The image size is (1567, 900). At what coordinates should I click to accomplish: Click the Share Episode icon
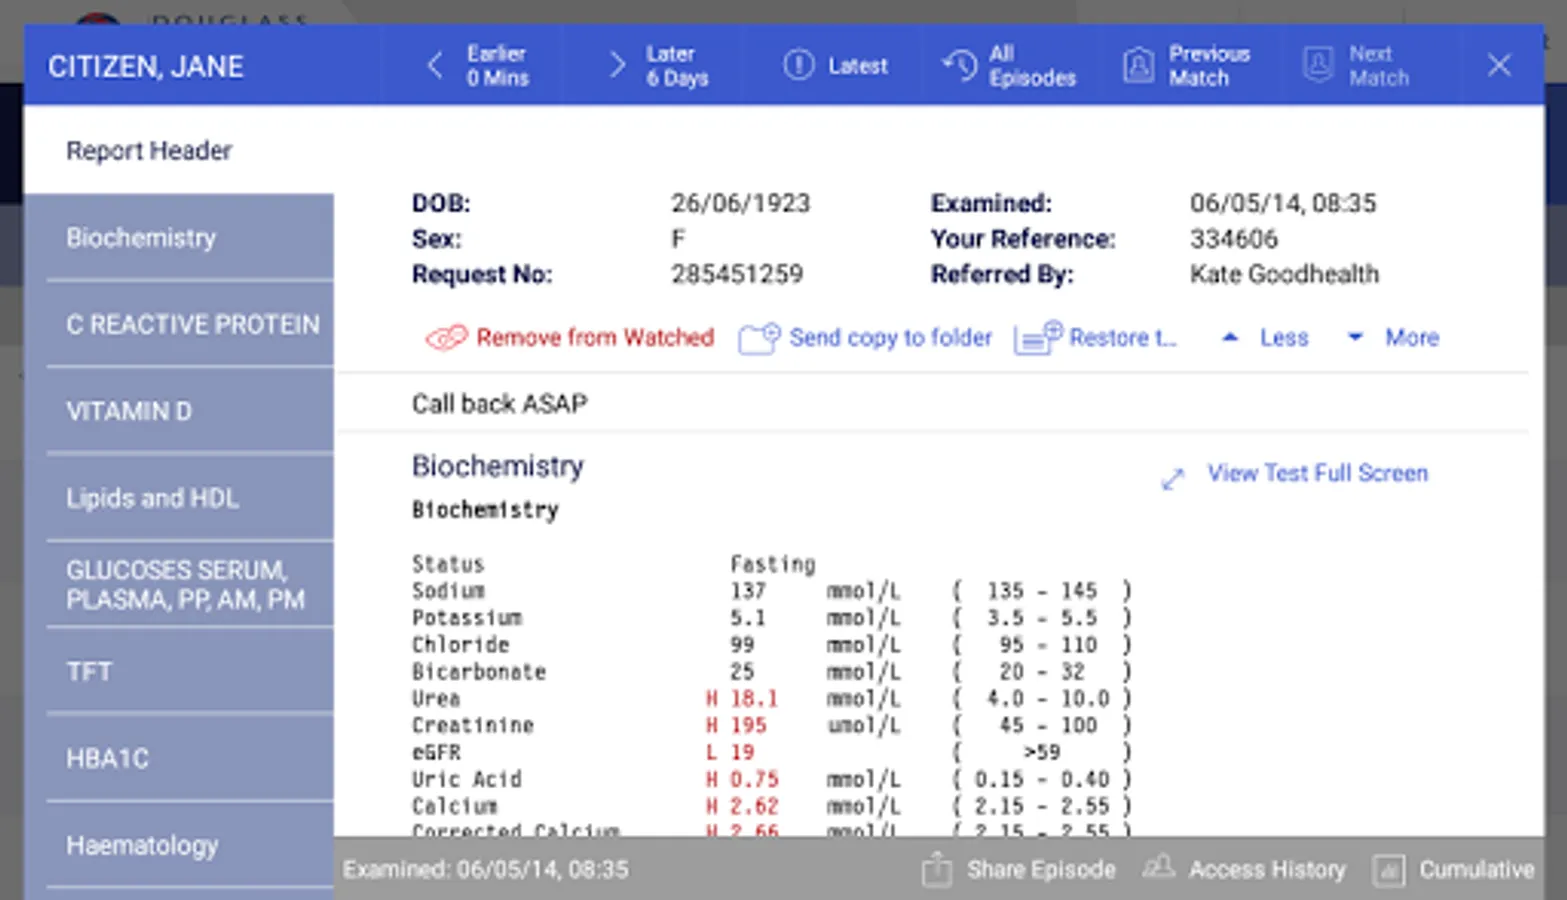coord(937,869)
